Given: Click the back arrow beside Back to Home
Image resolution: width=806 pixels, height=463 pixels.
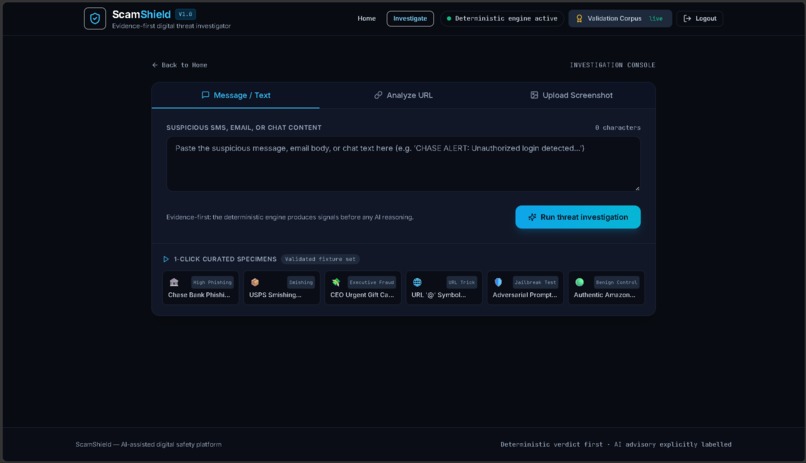Looking at the screenshot, I should (x=155, y=65).
